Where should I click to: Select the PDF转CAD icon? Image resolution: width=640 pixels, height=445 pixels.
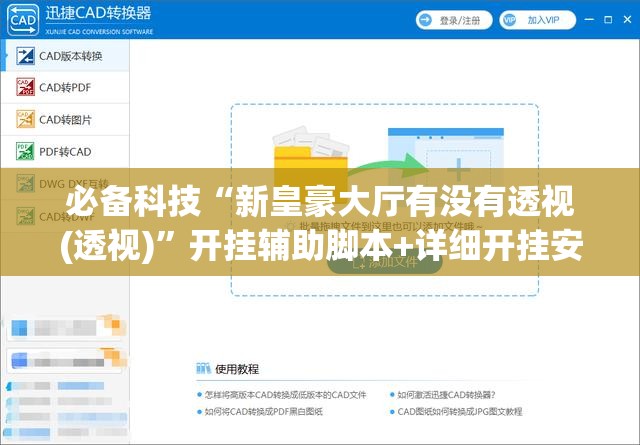(25, 151)
